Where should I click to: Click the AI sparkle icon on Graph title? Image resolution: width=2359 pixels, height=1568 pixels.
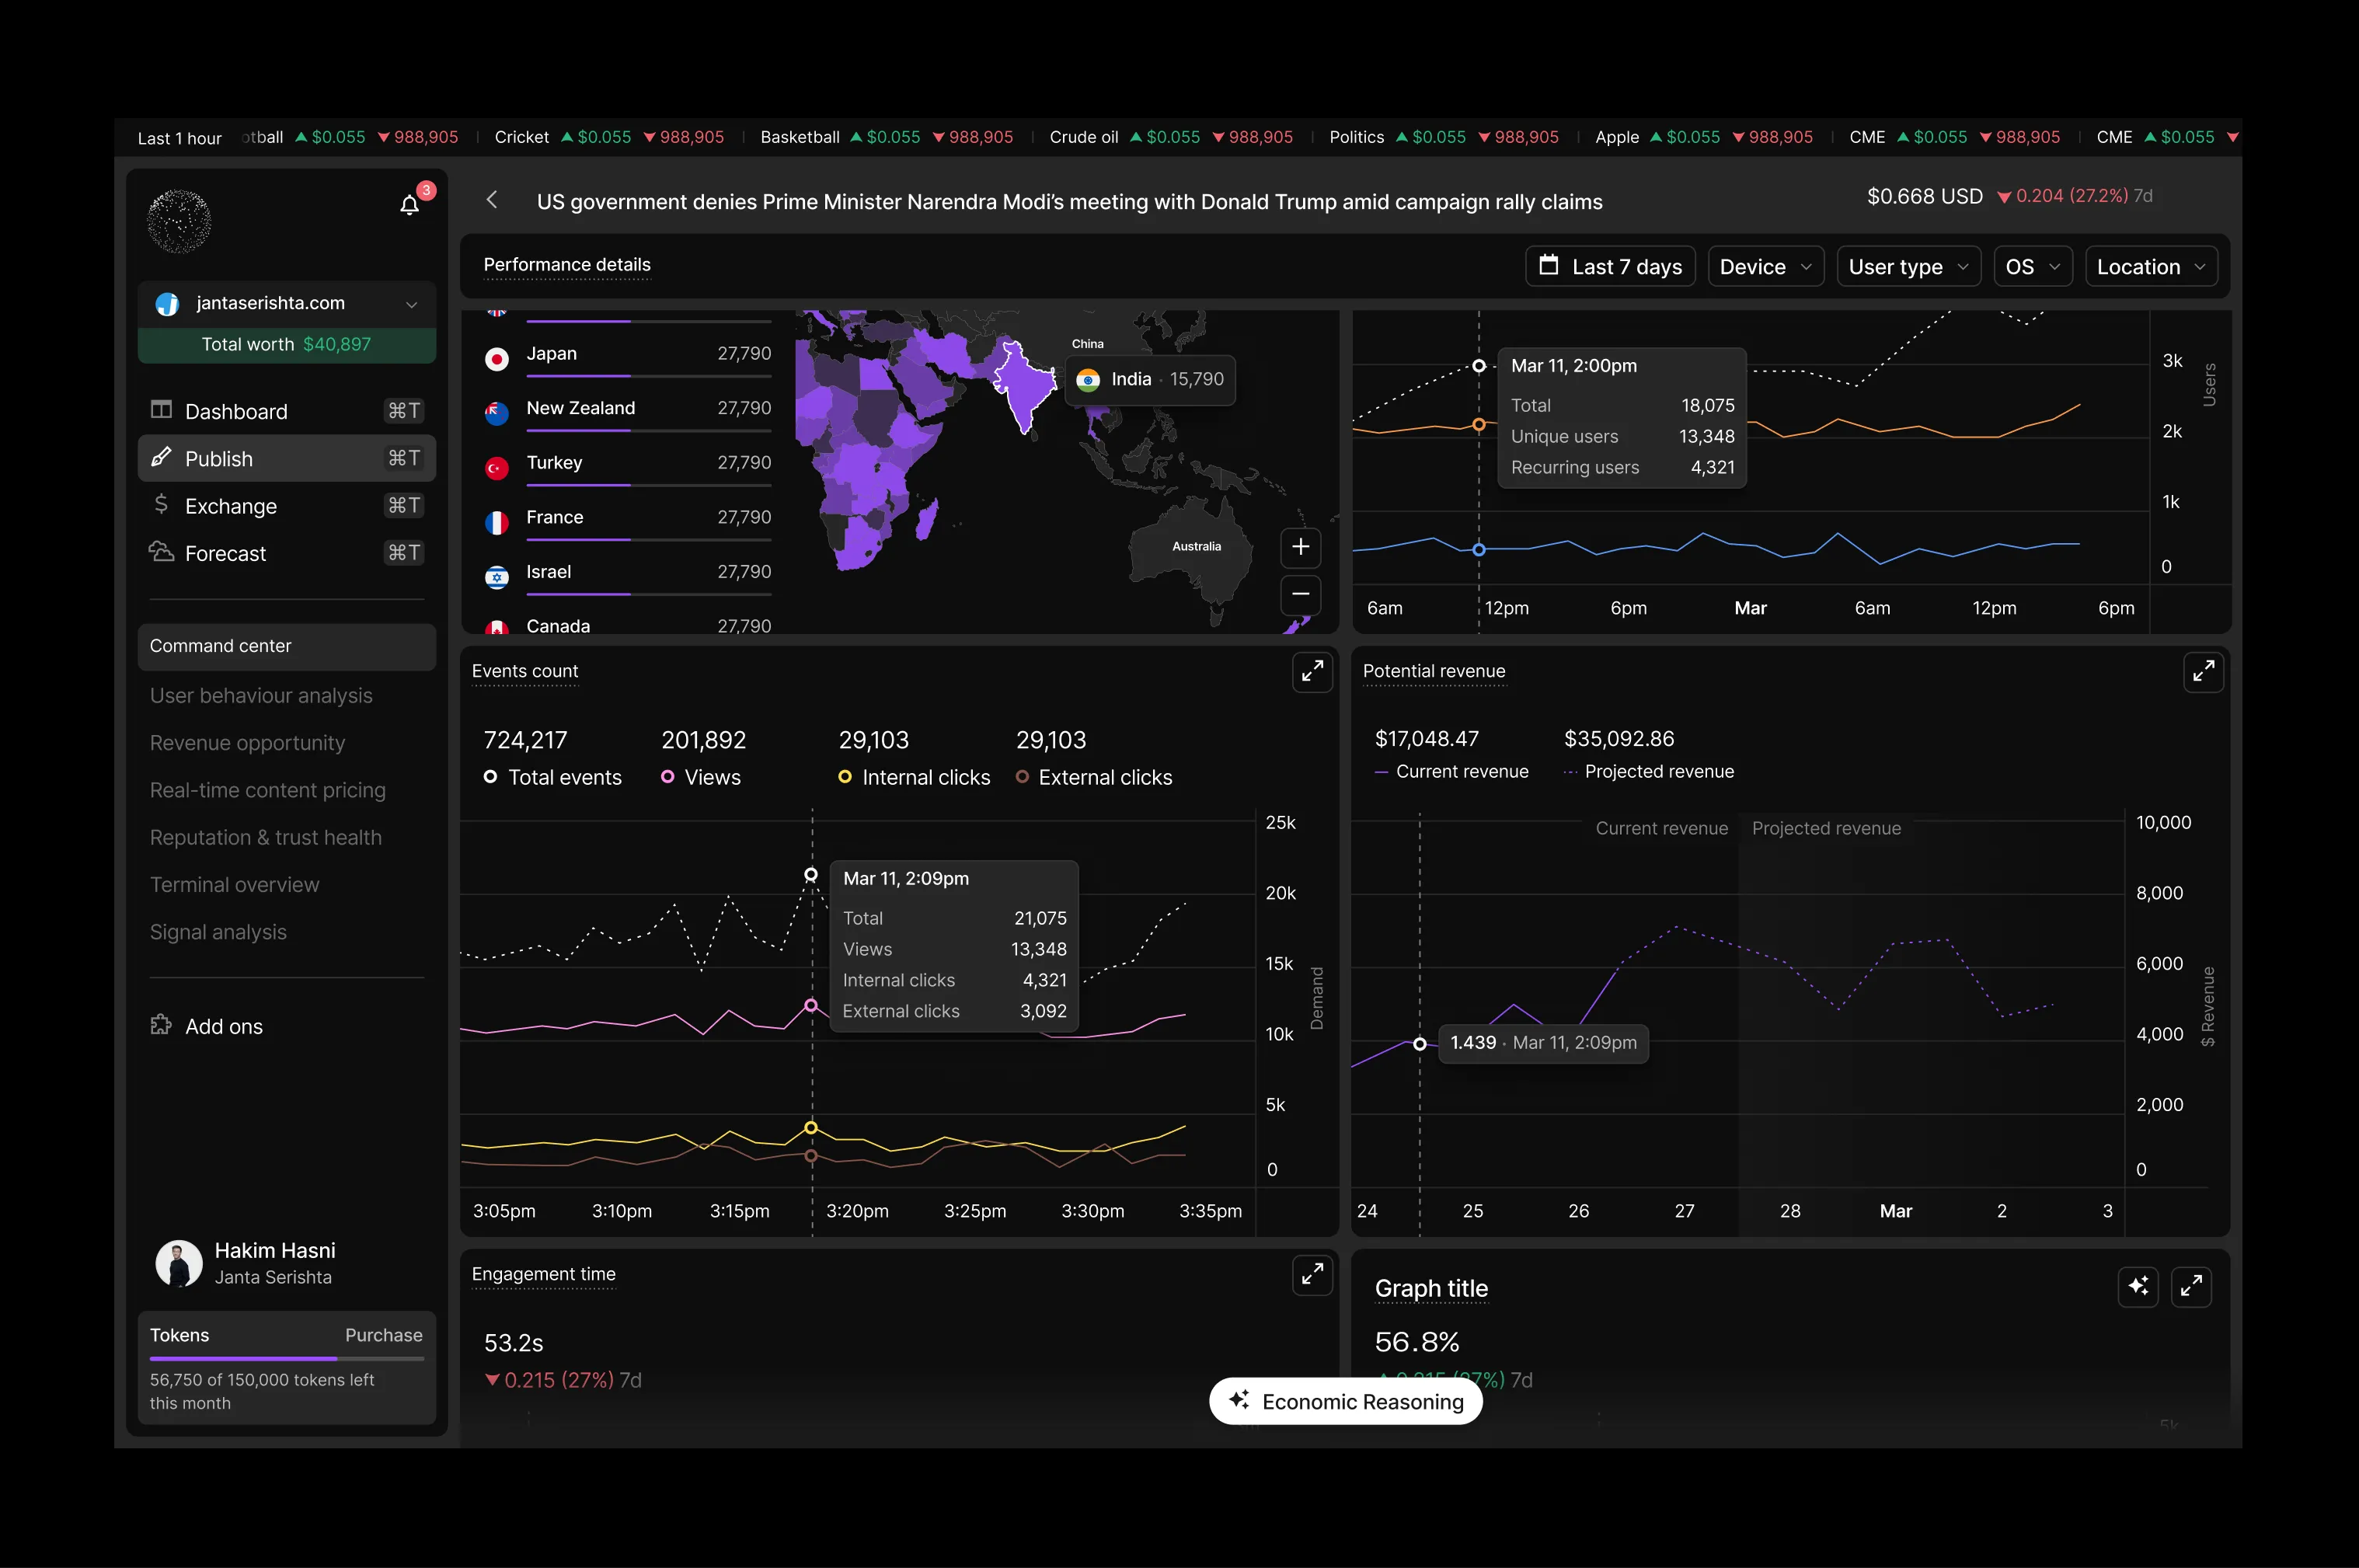(x=2138, y=1287)
